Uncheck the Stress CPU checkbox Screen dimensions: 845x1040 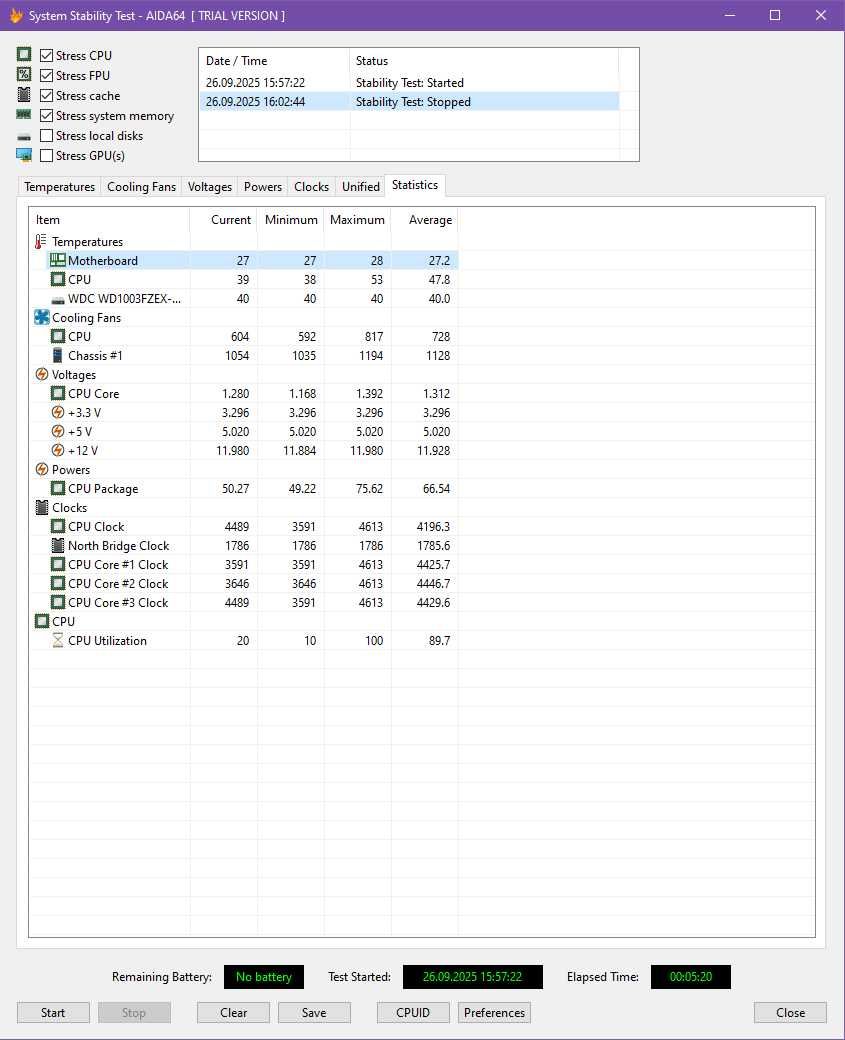[x=46, y=56]
